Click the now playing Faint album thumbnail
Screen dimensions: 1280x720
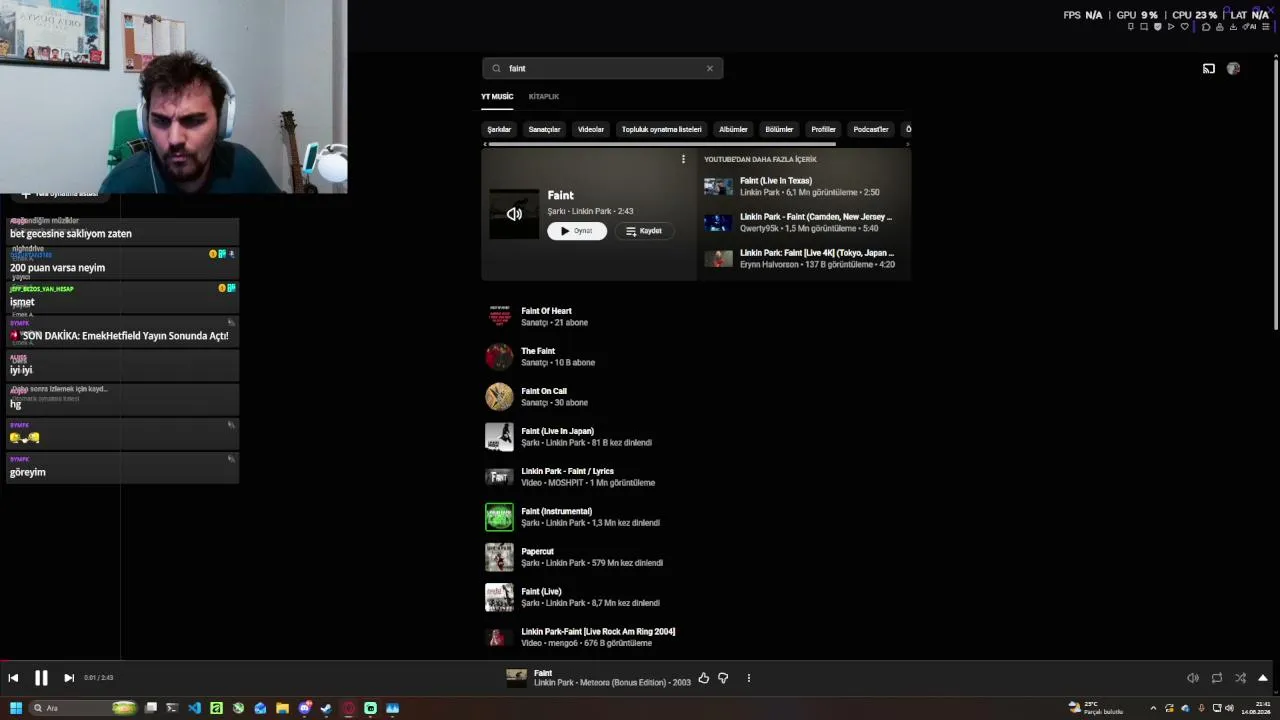tap(516, 678)
